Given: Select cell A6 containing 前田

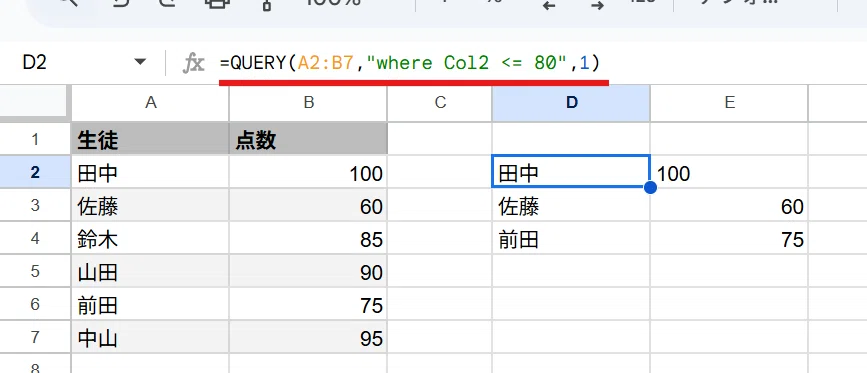Looking at the screenshot, I should tap(150, 304).
